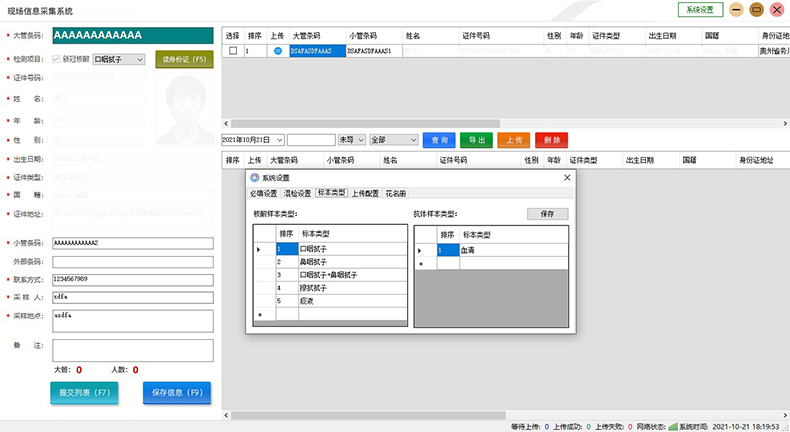Minimize the application with the yellow button
790x432 pixels.
(x=736, y=10)
